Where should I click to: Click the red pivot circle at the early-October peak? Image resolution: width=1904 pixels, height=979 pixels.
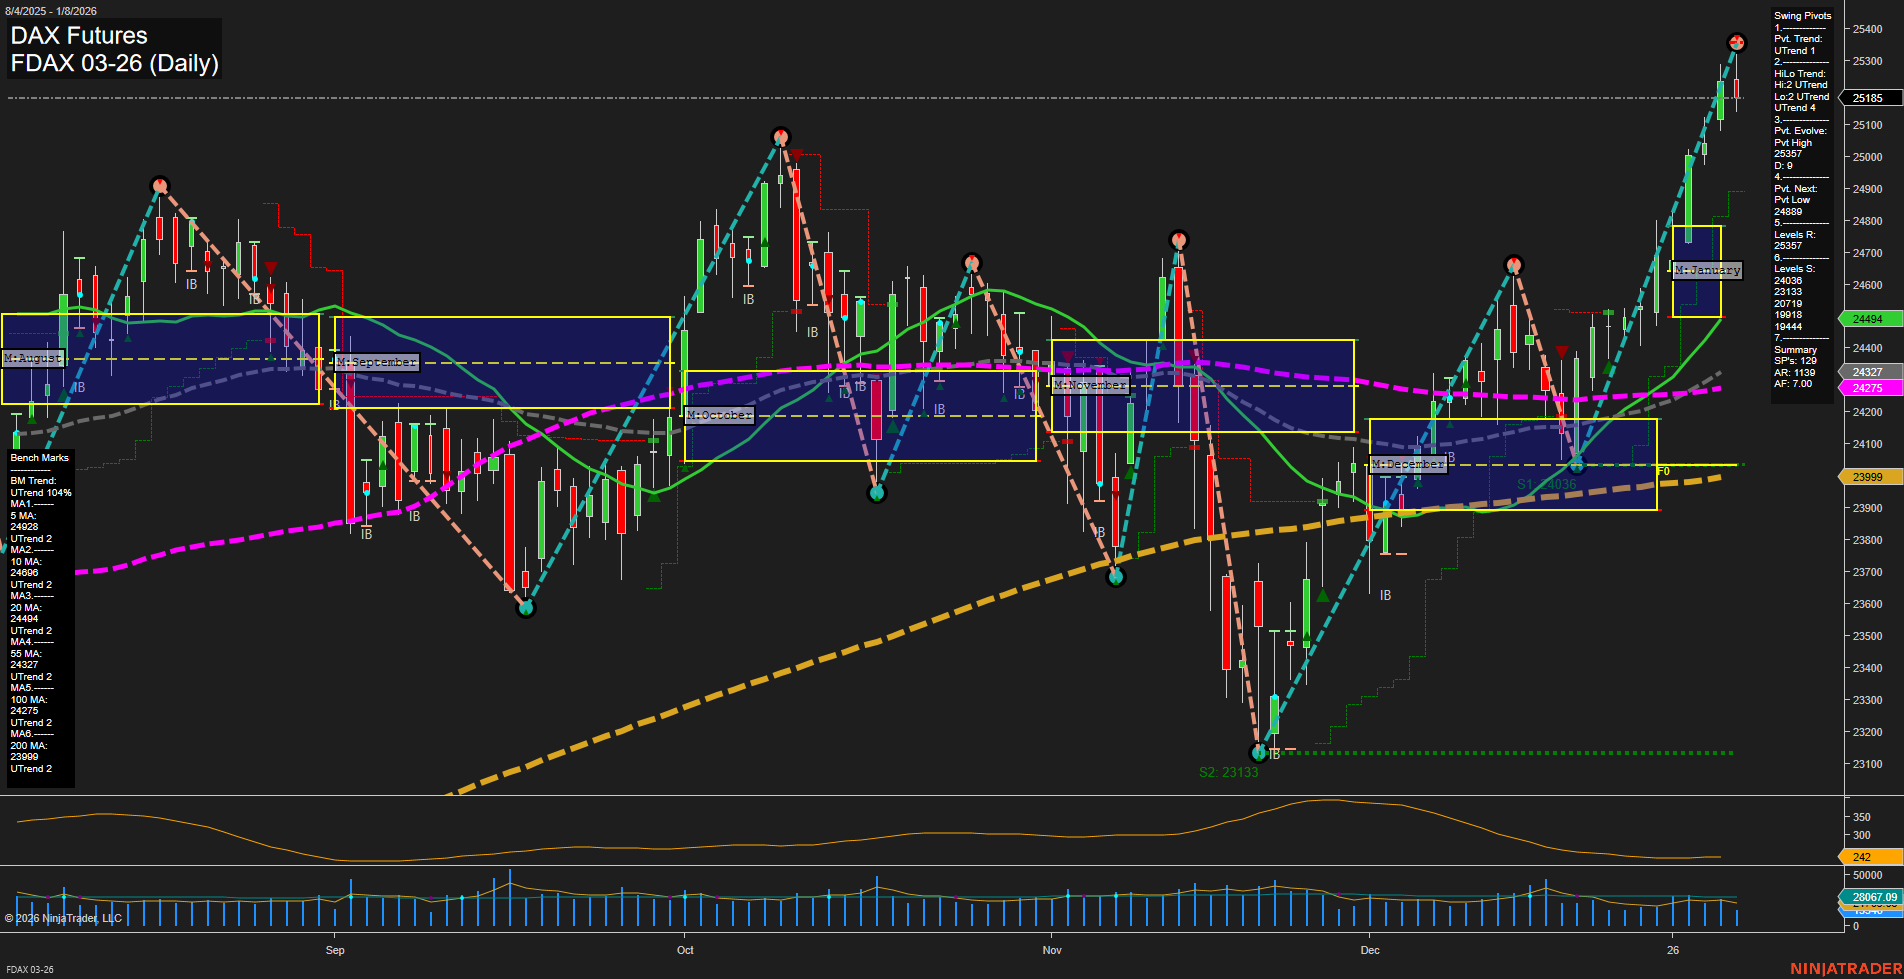tap(781, 136)
